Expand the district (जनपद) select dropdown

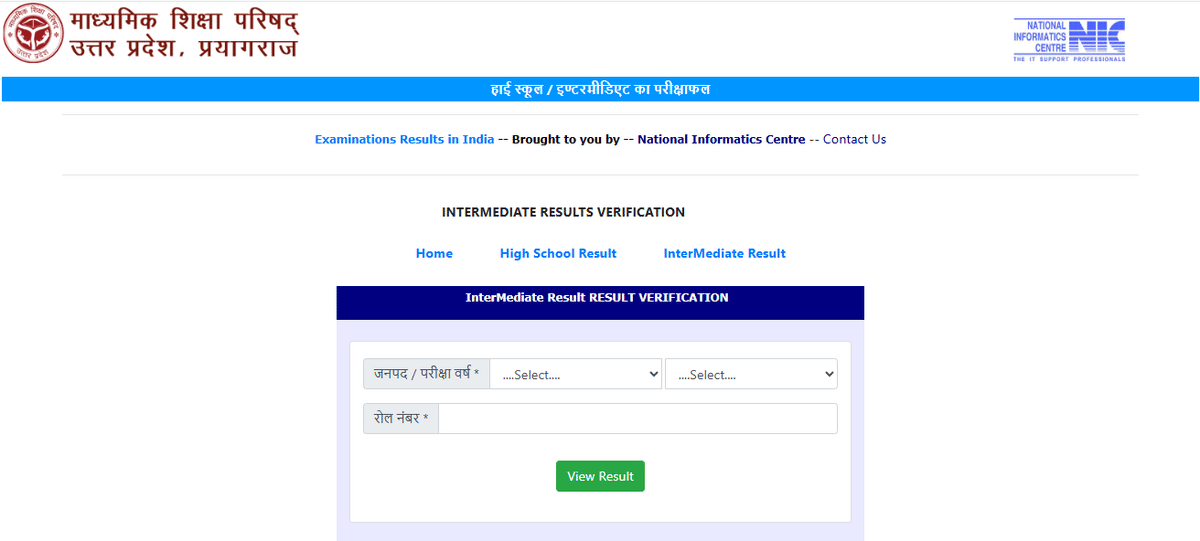click(x=576, y=374)
